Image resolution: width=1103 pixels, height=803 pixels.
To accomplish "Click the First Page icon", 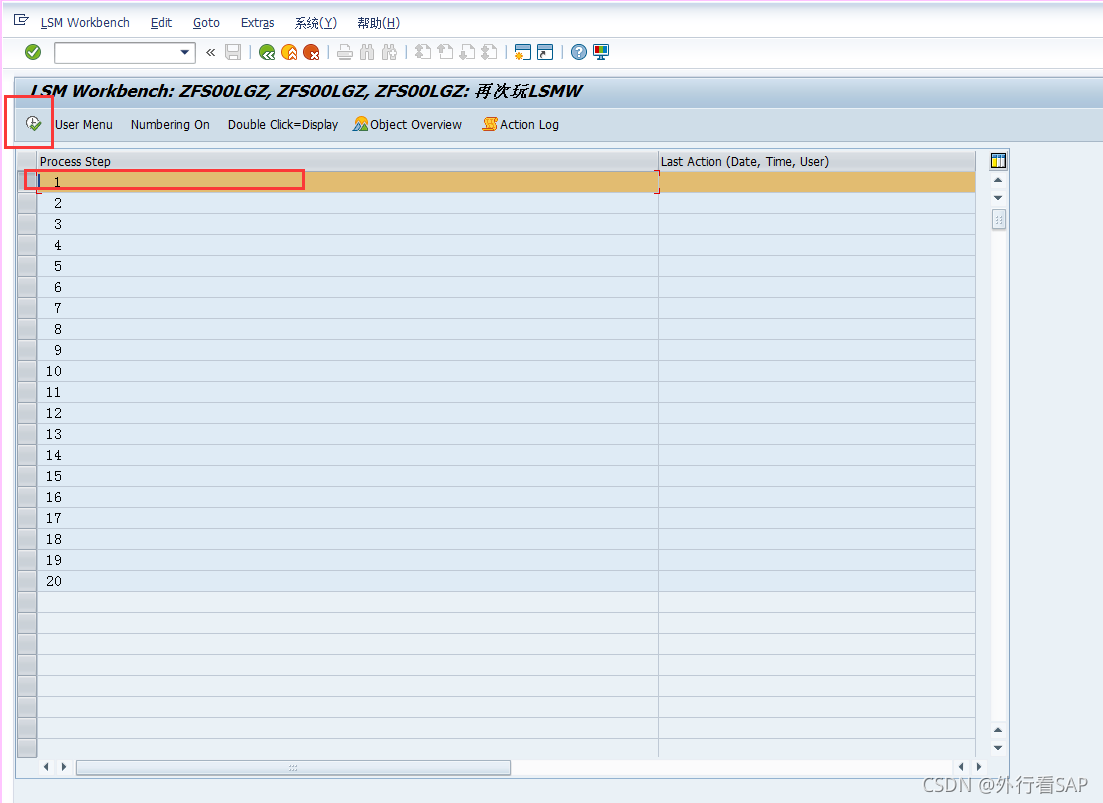I will pyautogui.click(x=423, y=52).
